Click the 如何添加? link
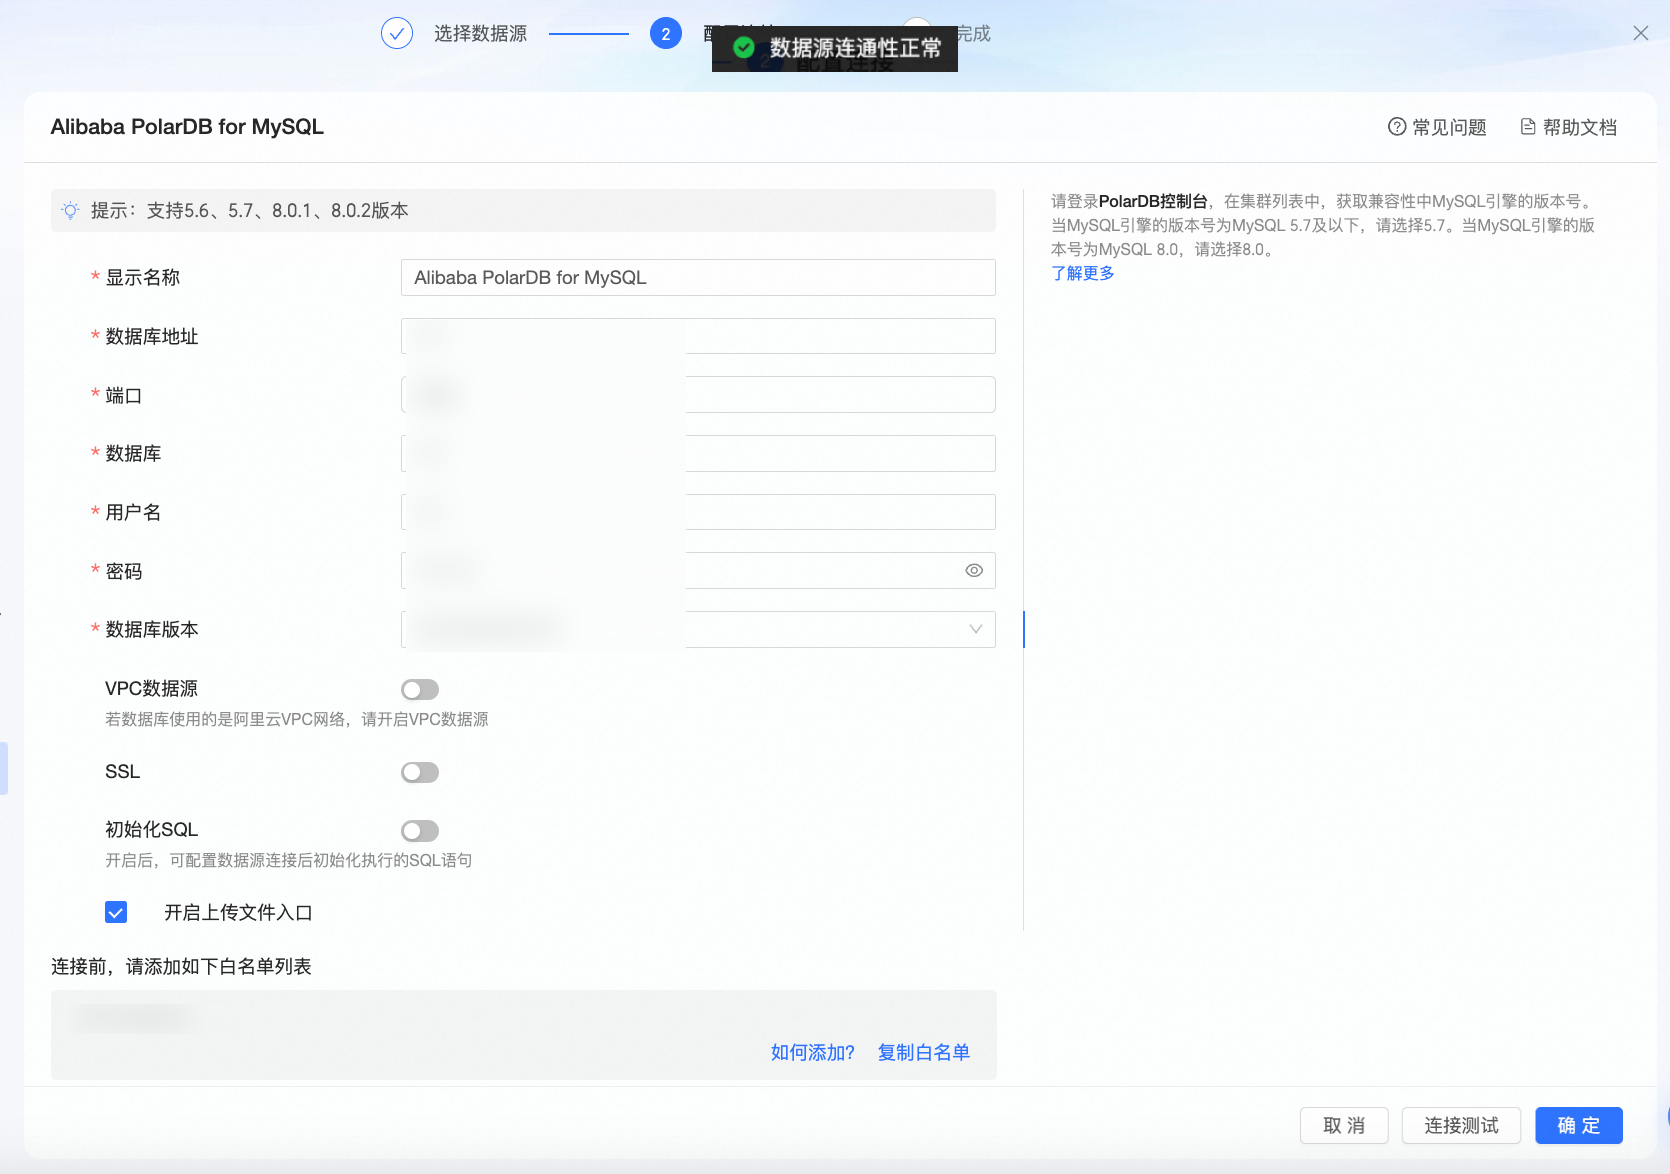 tap(812, 1052)
